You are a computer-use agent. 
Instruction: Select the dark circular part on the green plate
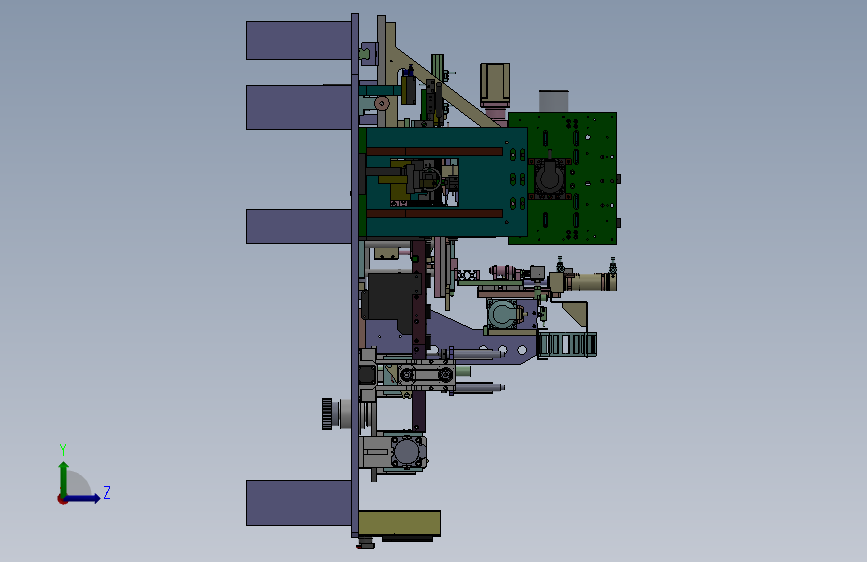(x=550, y=178)
